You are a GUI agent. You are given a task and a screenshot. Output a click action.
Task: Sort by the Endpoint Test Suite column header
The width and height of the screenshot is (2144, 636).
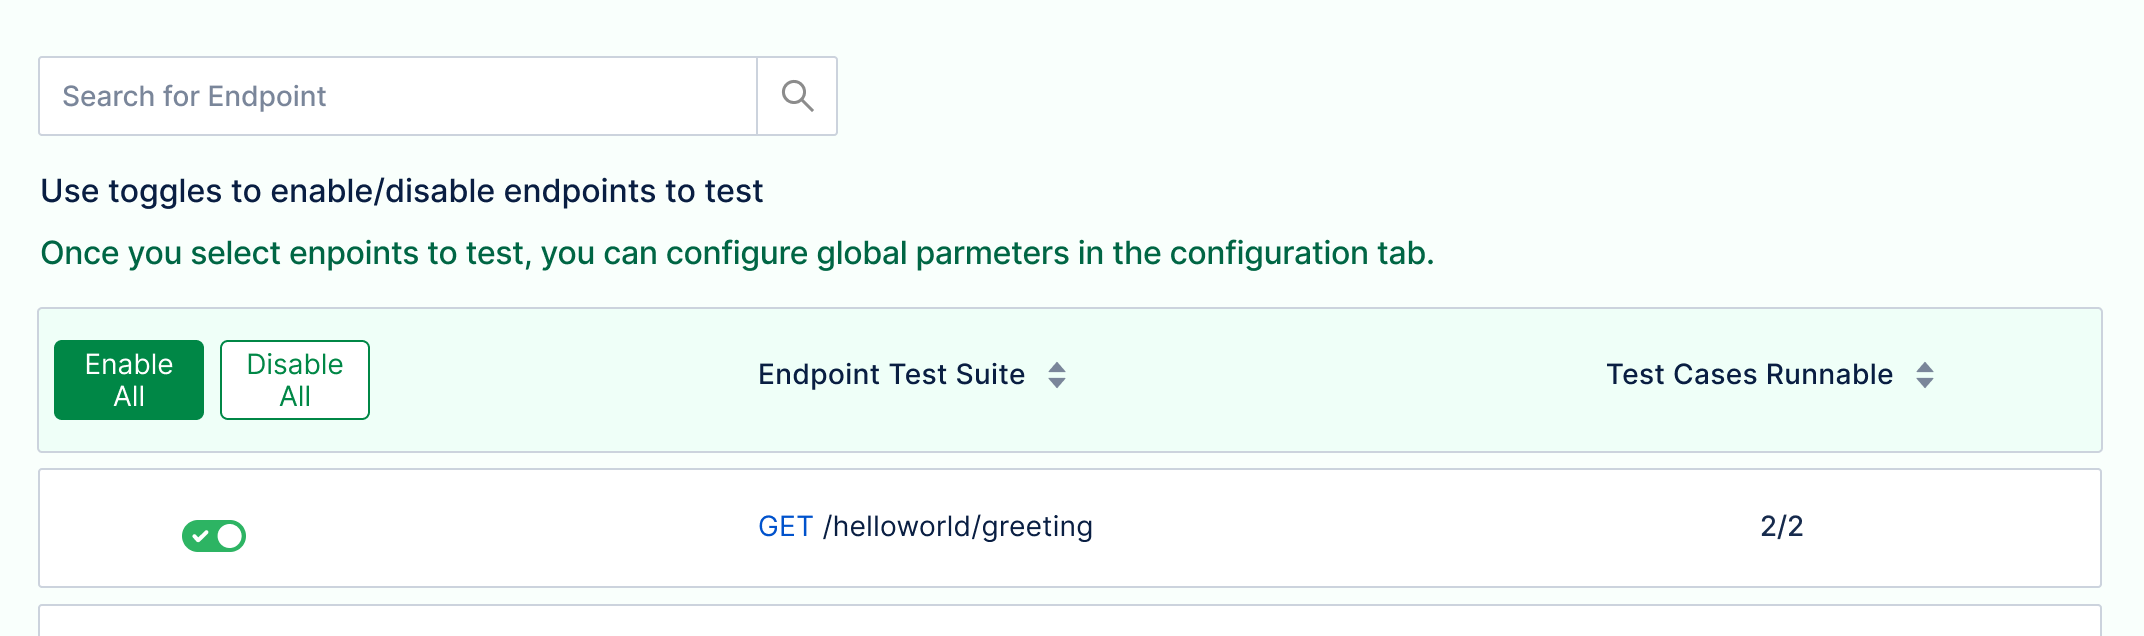pyautogui.click(x=891, y=375)
